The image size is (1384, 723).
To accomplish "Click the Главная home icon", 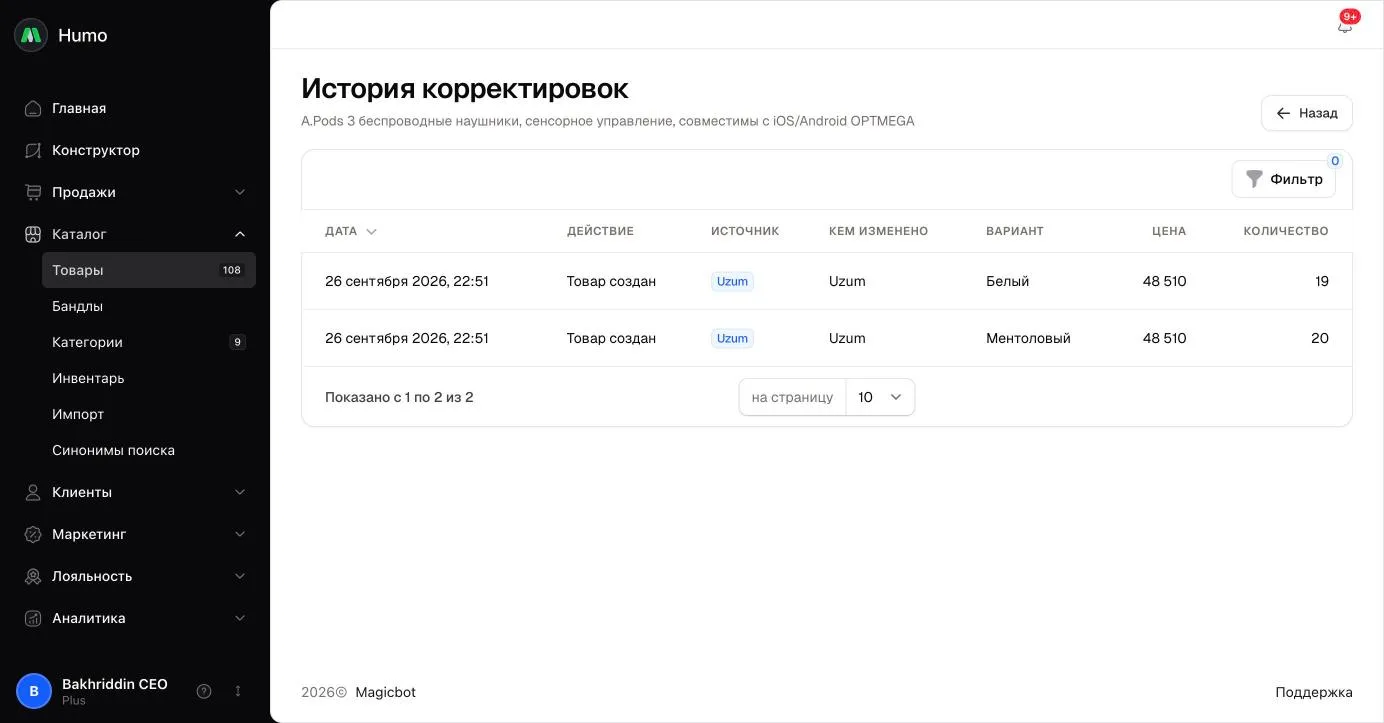I will click(33, 108).
